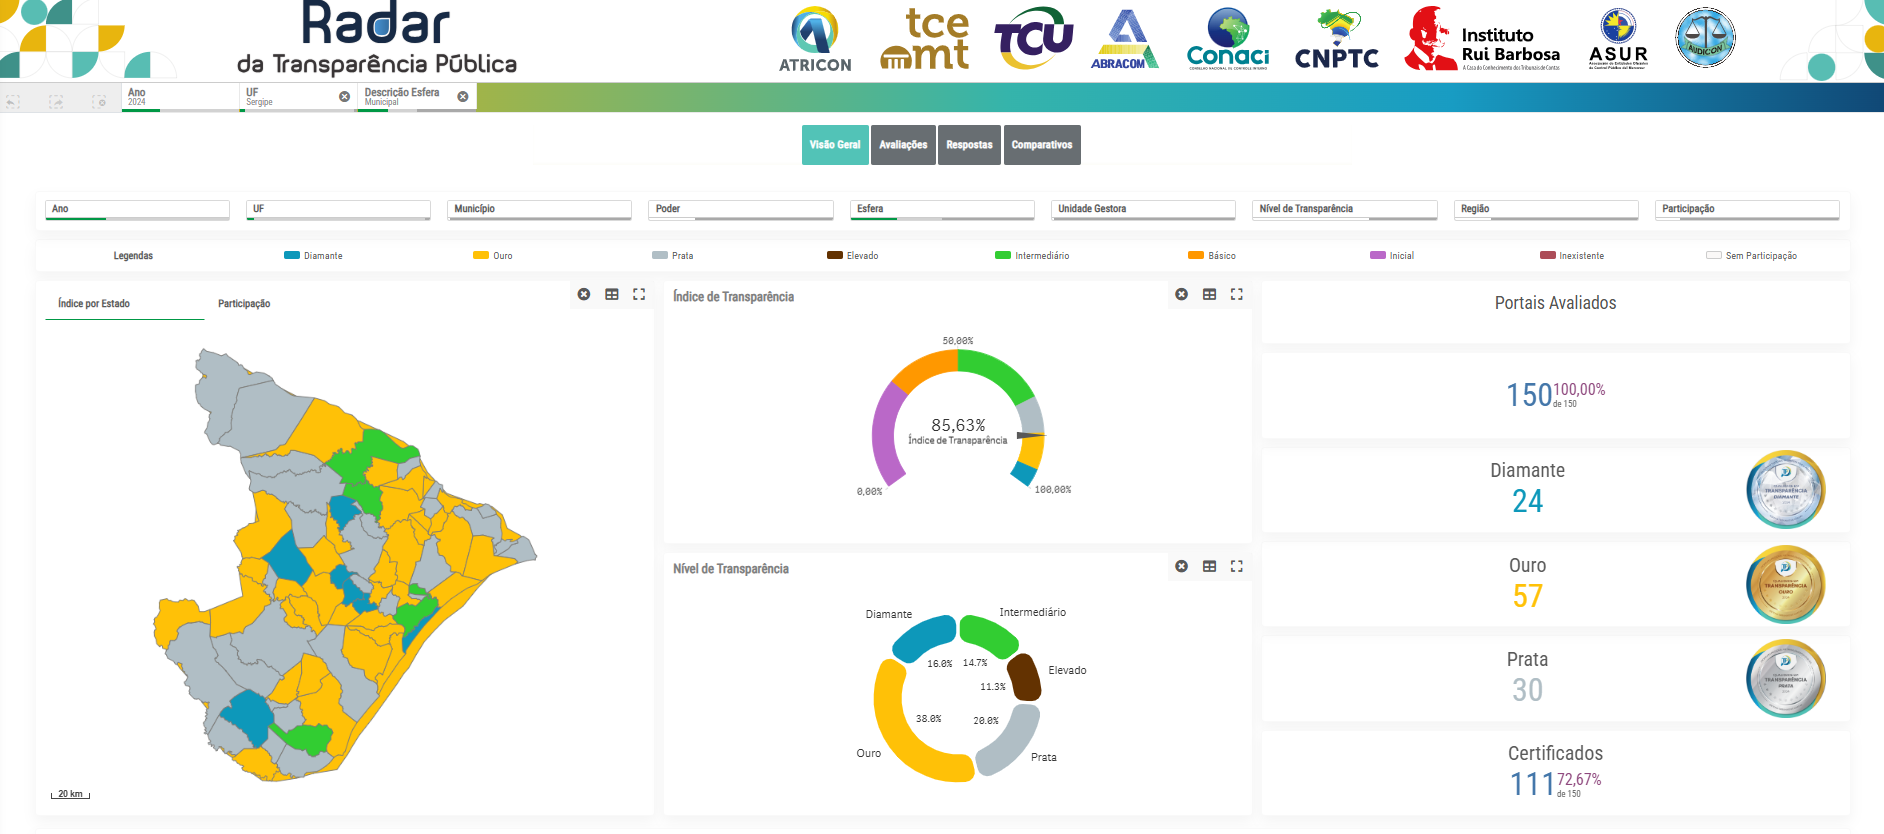Screen dimensions: 1884x834
Task: Open table view for Nível de Transparência
Action: 1209,566
